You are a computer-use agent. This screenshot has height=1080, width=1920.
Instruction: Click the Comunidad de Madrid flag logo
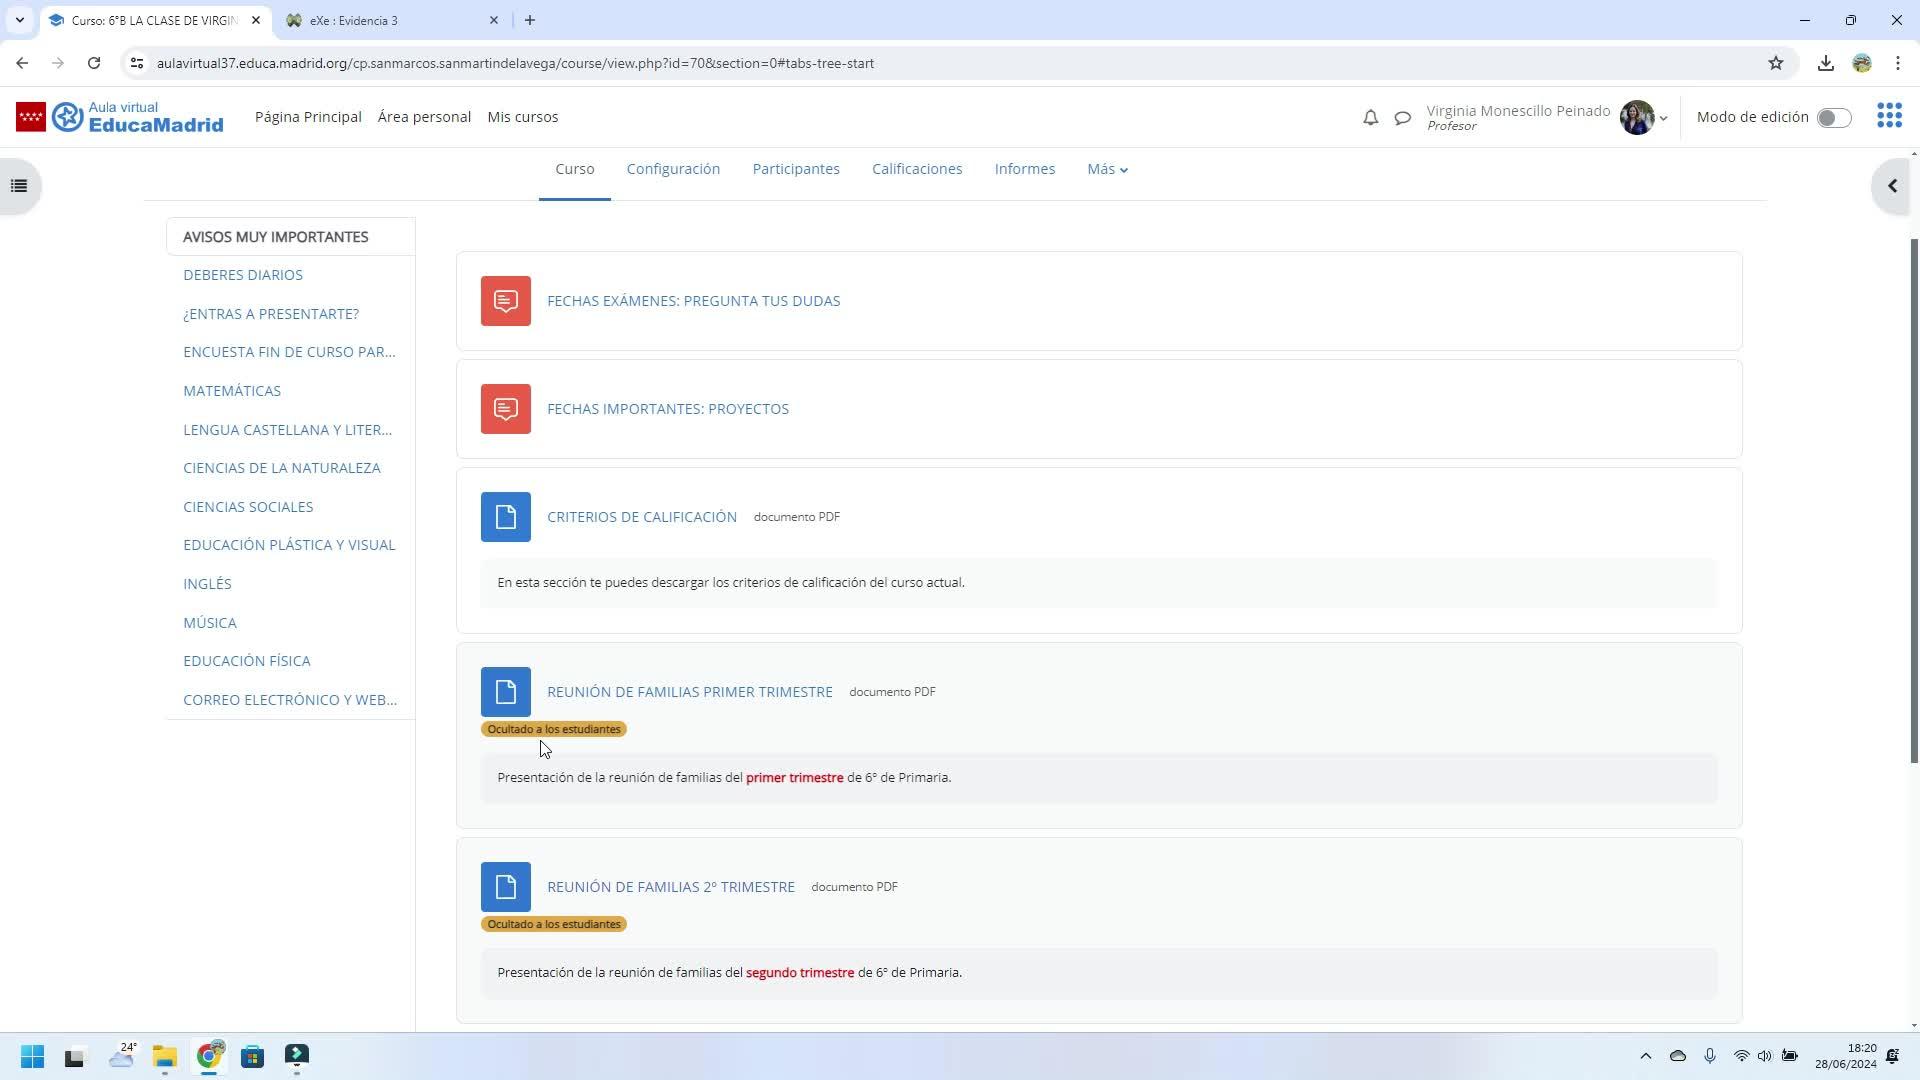click(x=31, y=117)
